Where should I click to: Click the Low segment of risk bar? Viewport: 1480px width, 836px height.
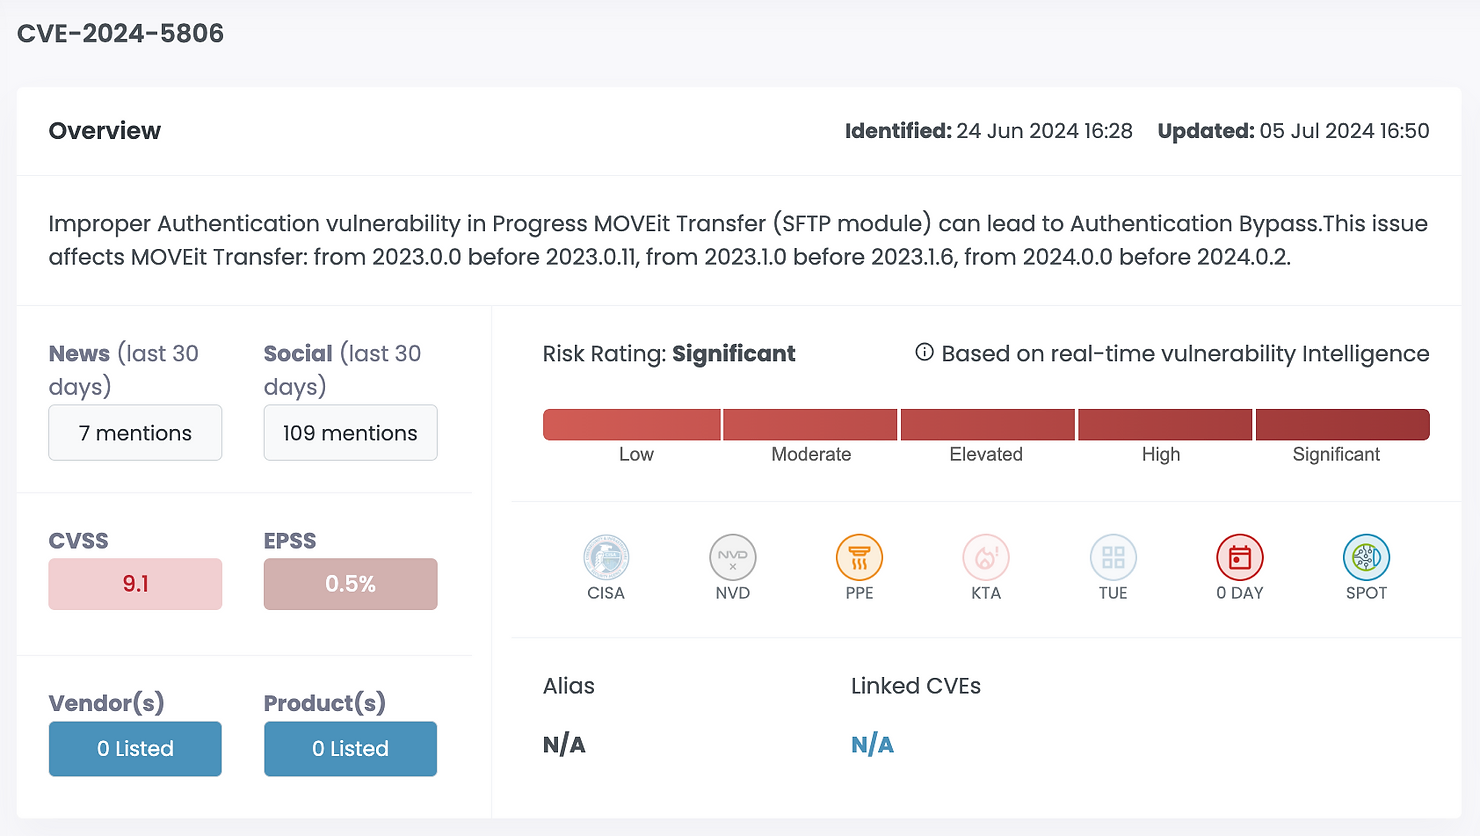point(631,424)
